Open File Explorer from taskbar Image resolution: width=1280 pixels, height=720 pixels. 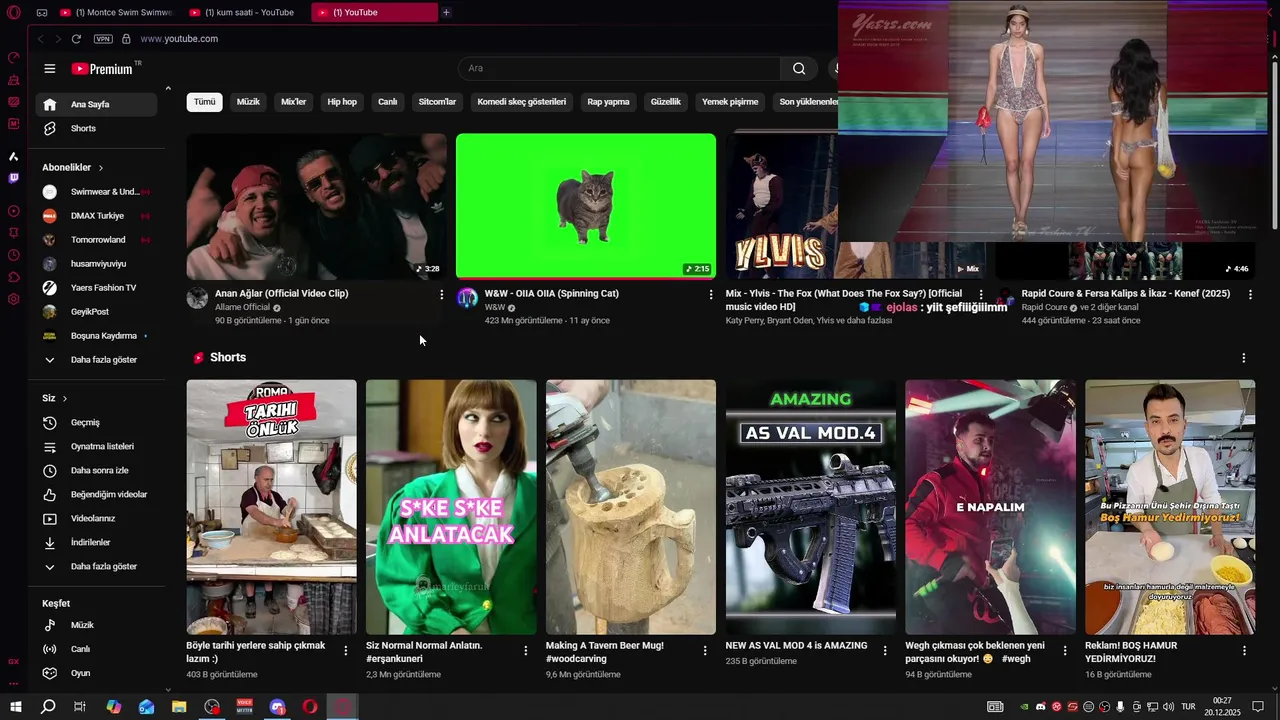[179, 707]
